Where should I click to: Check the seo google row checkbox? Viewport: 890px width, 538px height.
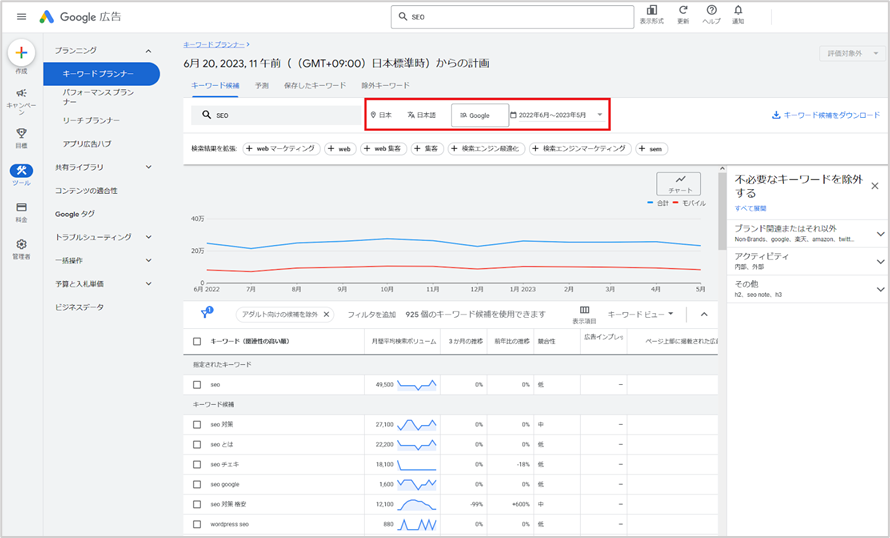pos(197,484)
